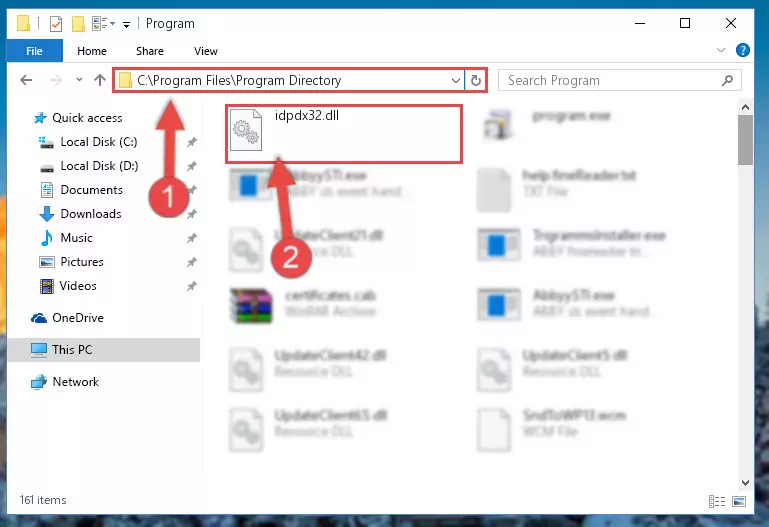
Task: Click the pin icon beside Downloads
Action: (192, 214)
